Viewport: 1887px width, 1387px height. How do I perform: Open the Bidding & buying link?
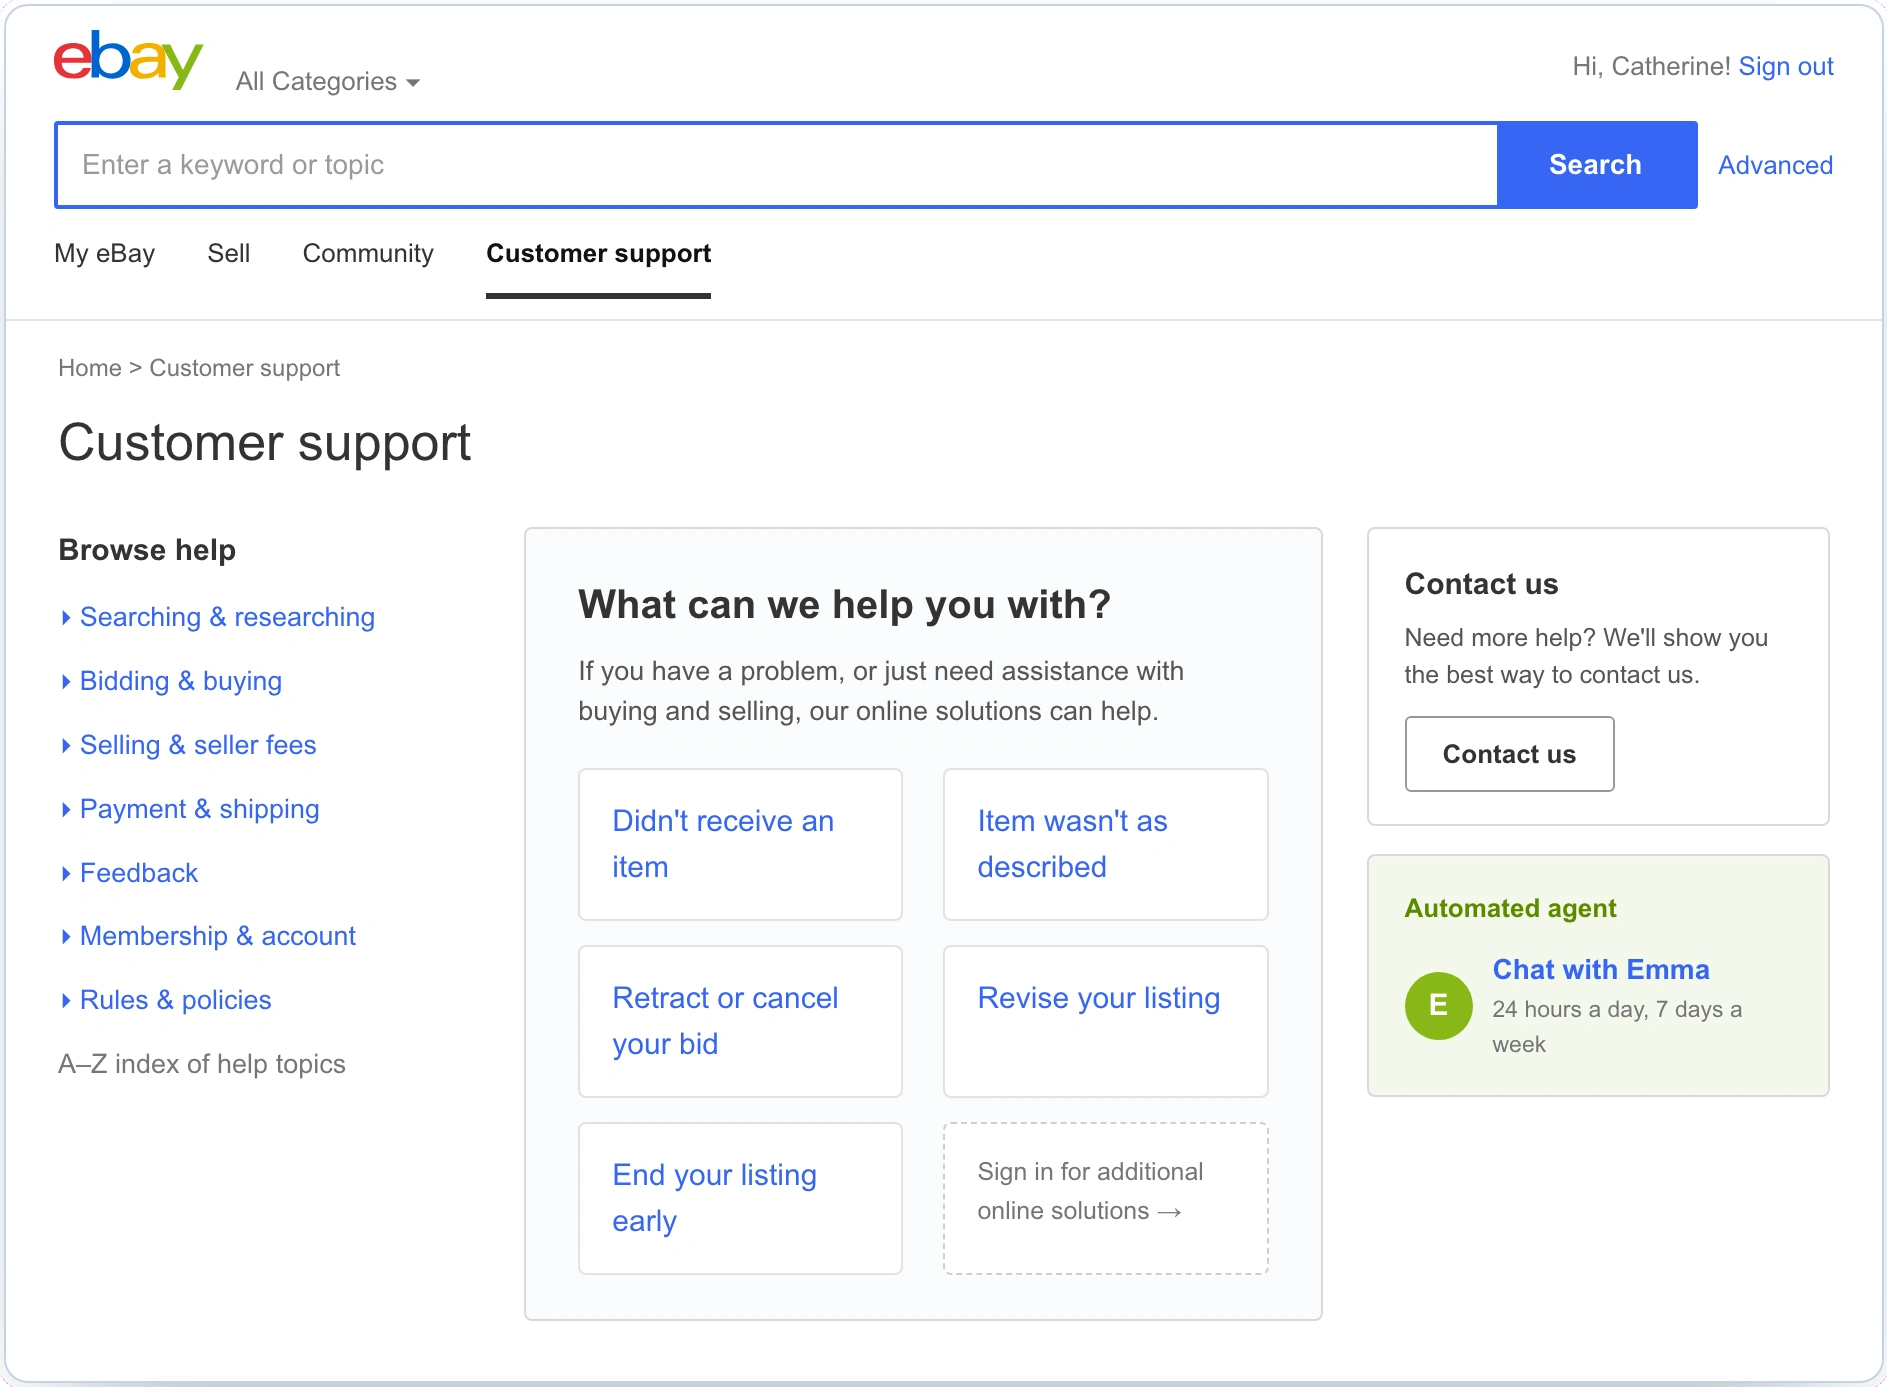coord(181,682)
